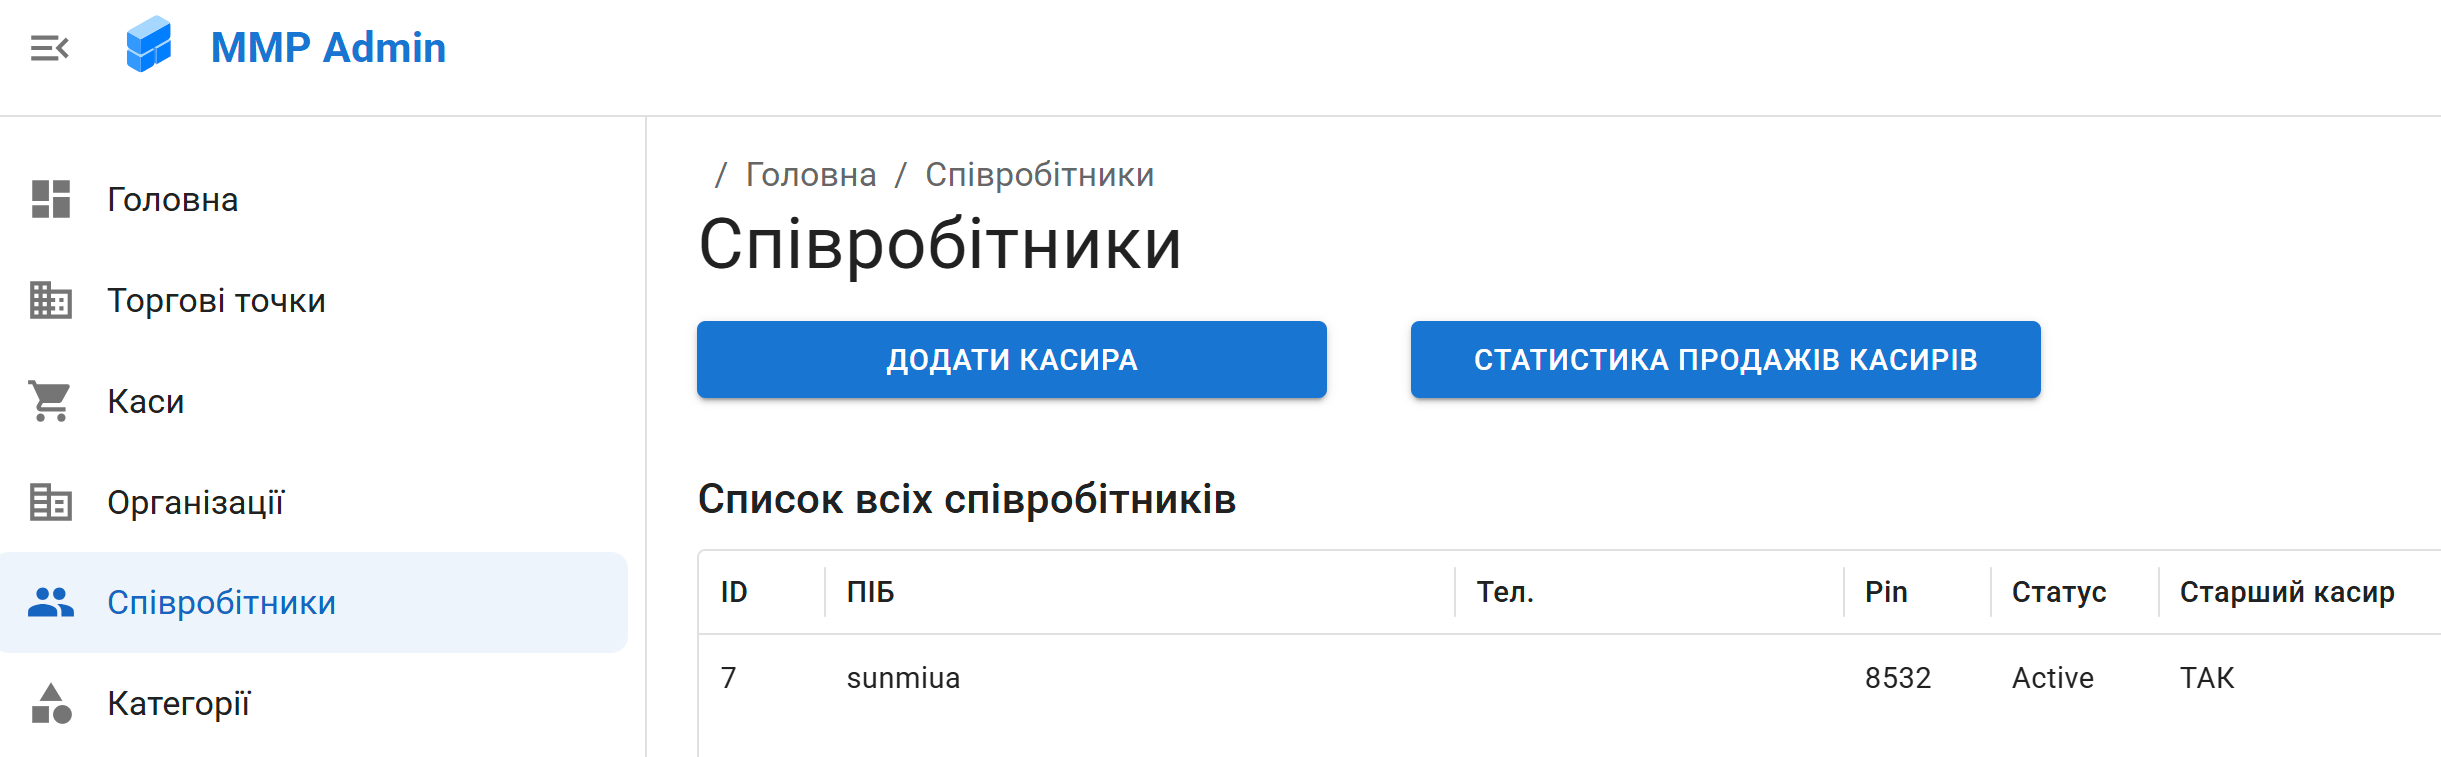Open Головна from the sidebar menu
The height and width of the screenshot is (757, 2441).
coord(172,200)
